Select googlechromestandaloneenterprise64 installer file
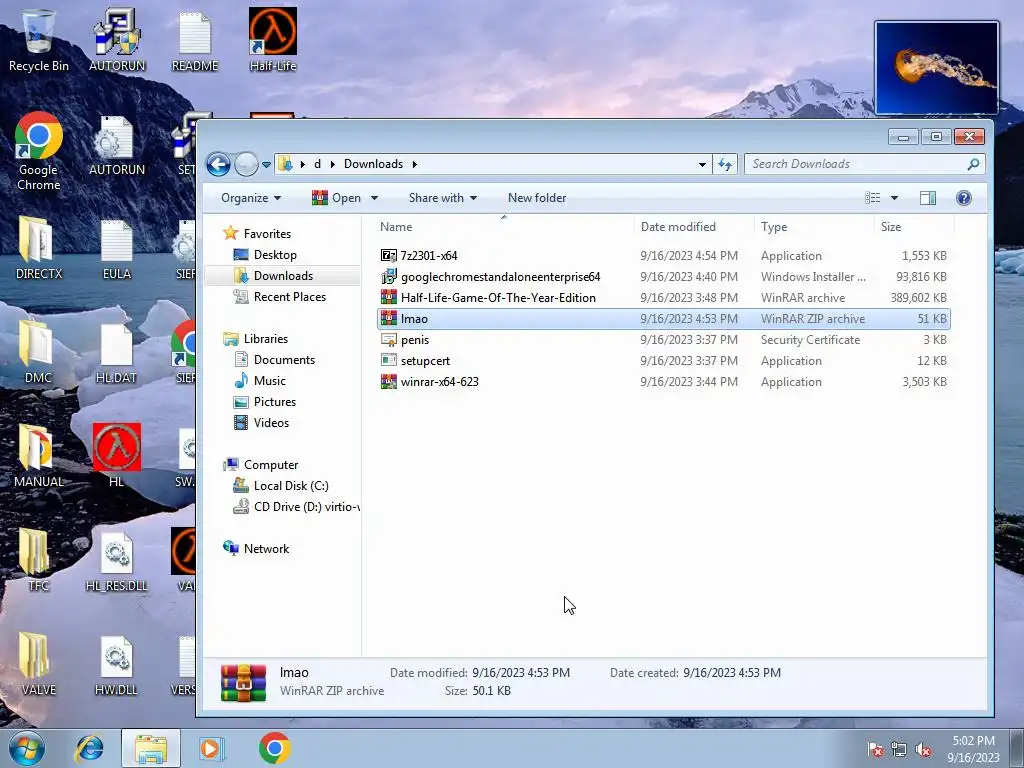This screenshot has width=1024, height=768. [x=664, y=277]
